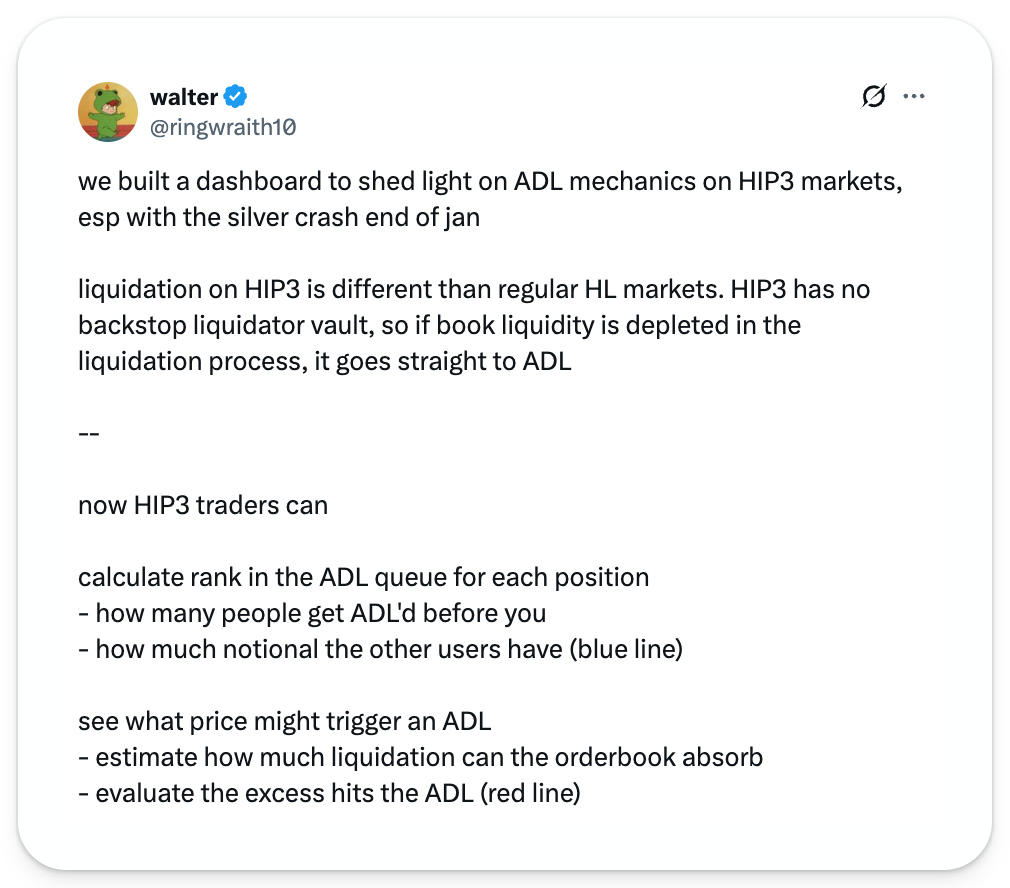
Task: Click the blue verified checkmark badge
Action: tap(236, 97)
